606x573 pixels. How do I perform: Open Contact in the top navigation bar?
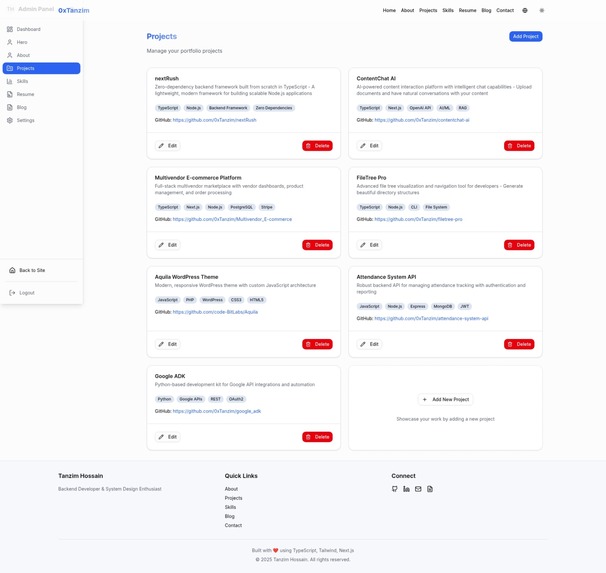point(505,10)
